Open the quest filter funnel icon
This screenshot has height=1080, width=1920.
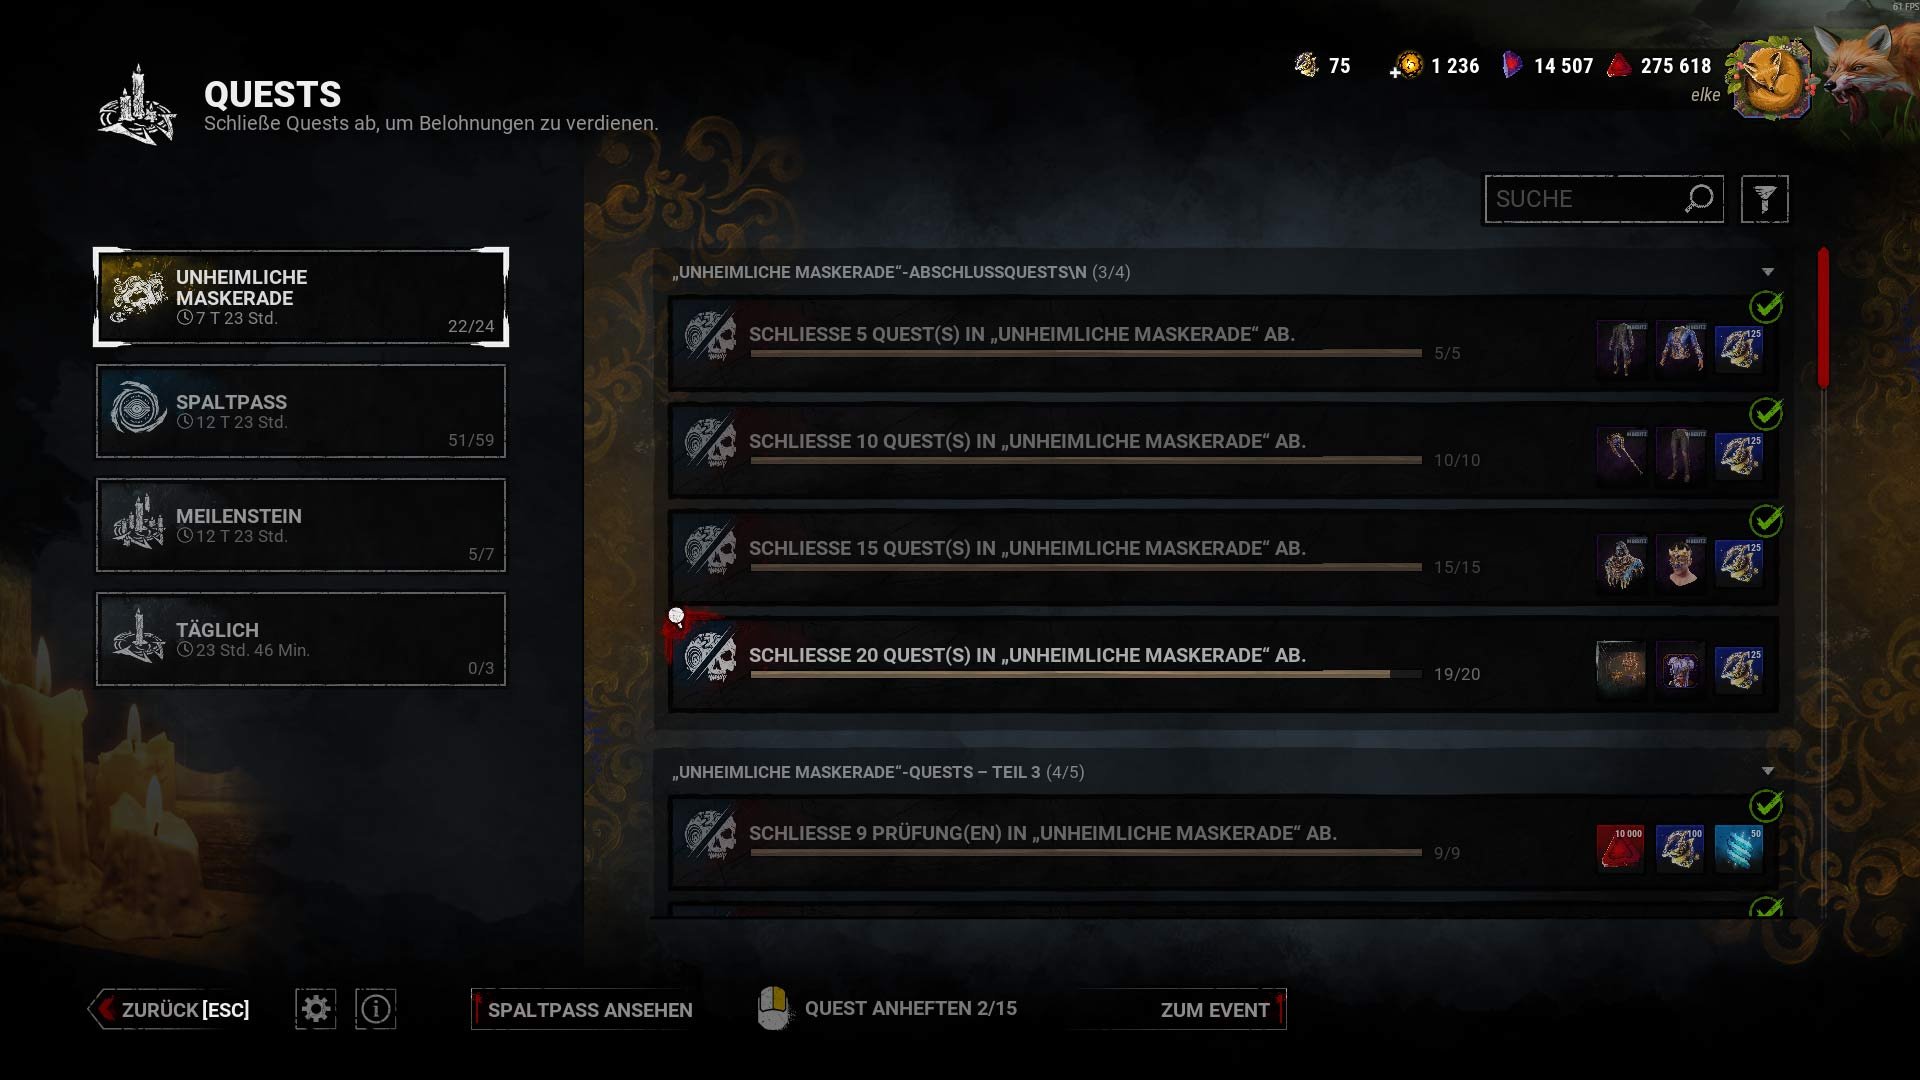click(x=1764, y=199)
